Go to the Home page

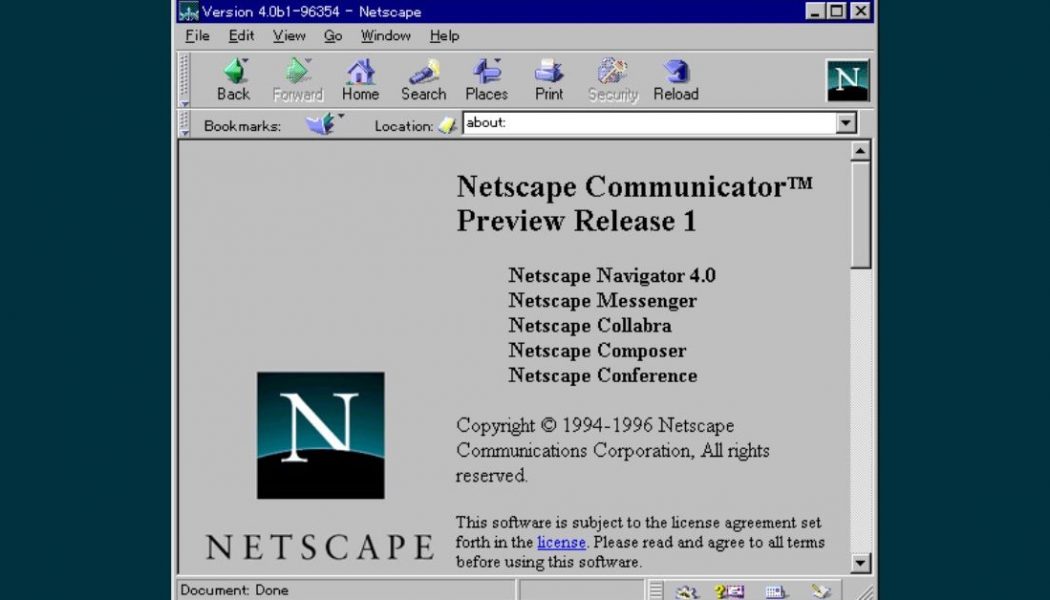pyautogui.click(x=360, y=80)
